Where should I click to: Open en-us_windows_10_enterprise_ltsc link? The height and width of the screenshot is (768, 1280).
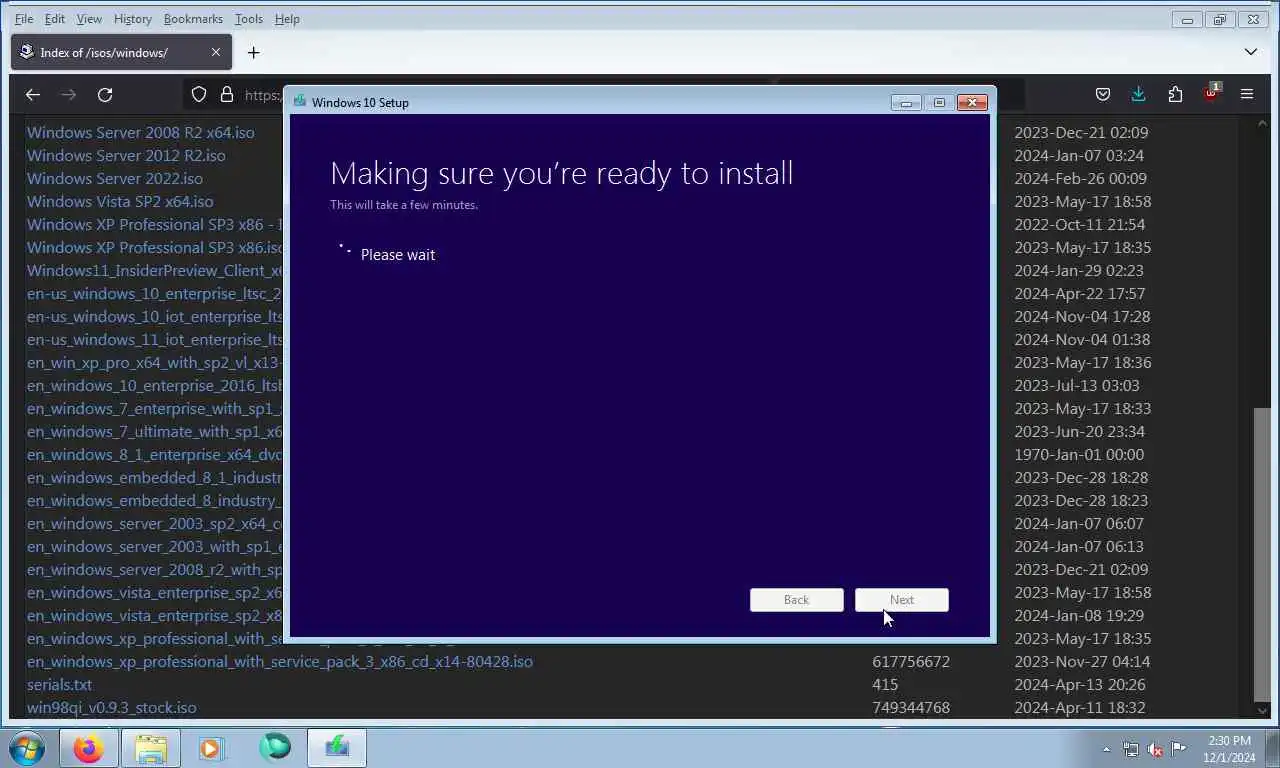coord(155,293)
